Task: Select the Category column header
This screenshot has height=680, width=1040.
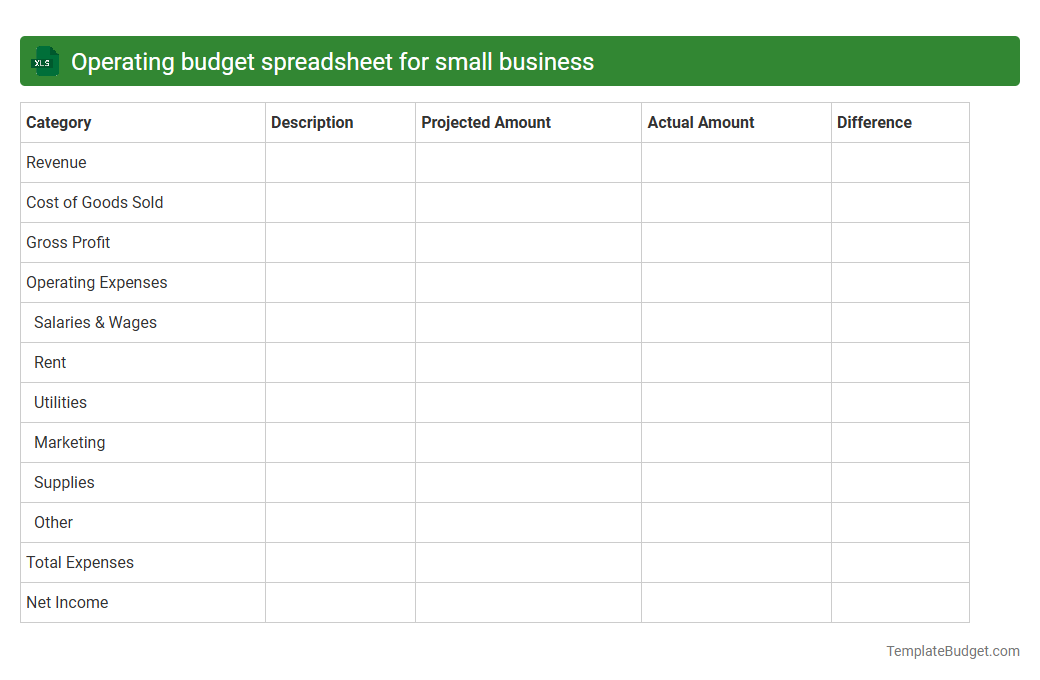Action: pos(59,122)
